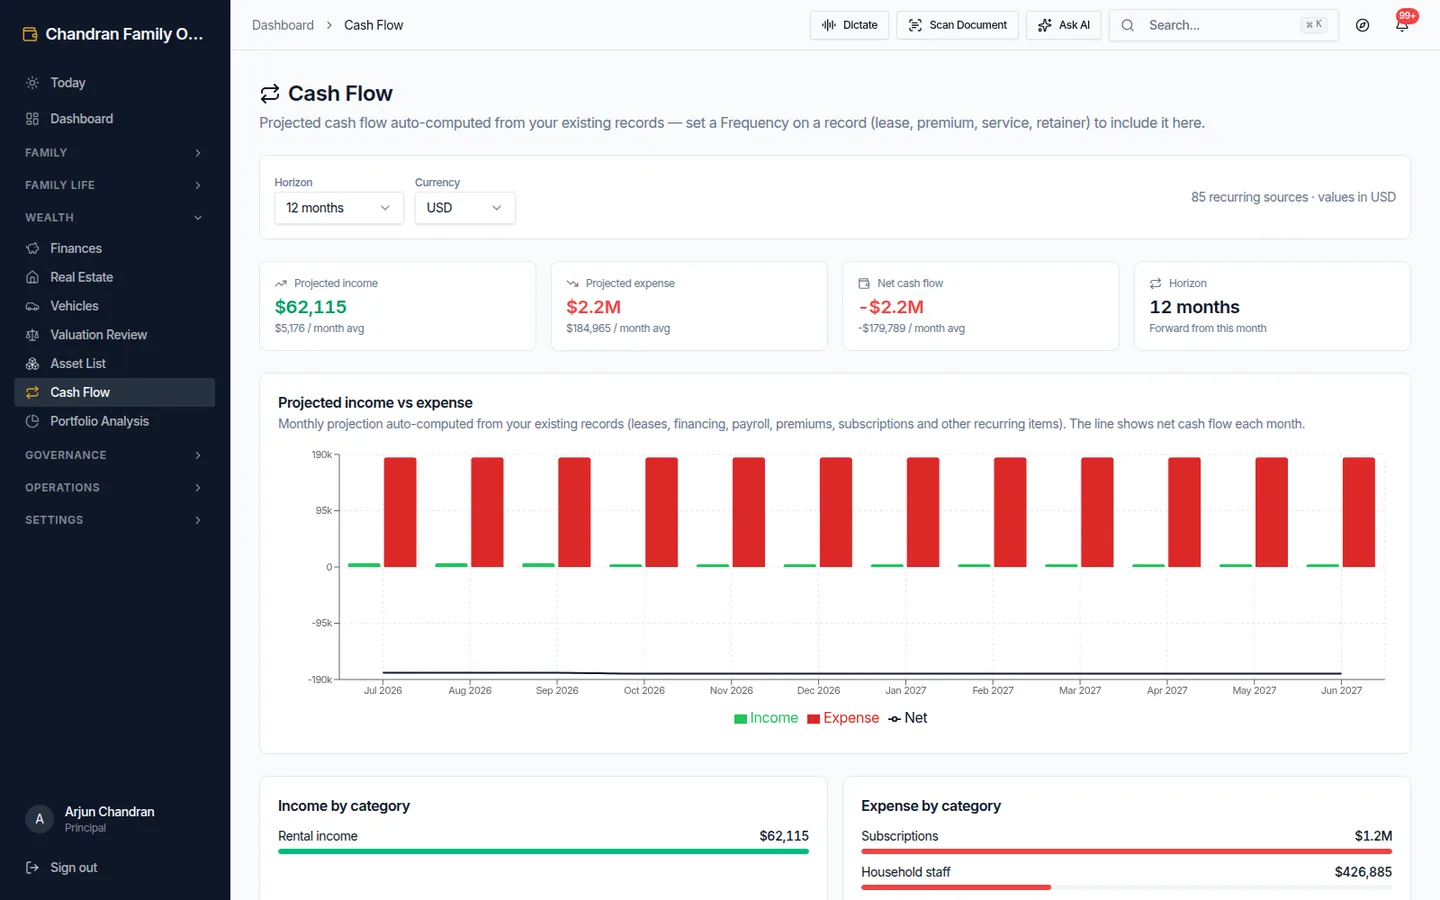Click the Real Estate house icon

[x=32, y=277]
